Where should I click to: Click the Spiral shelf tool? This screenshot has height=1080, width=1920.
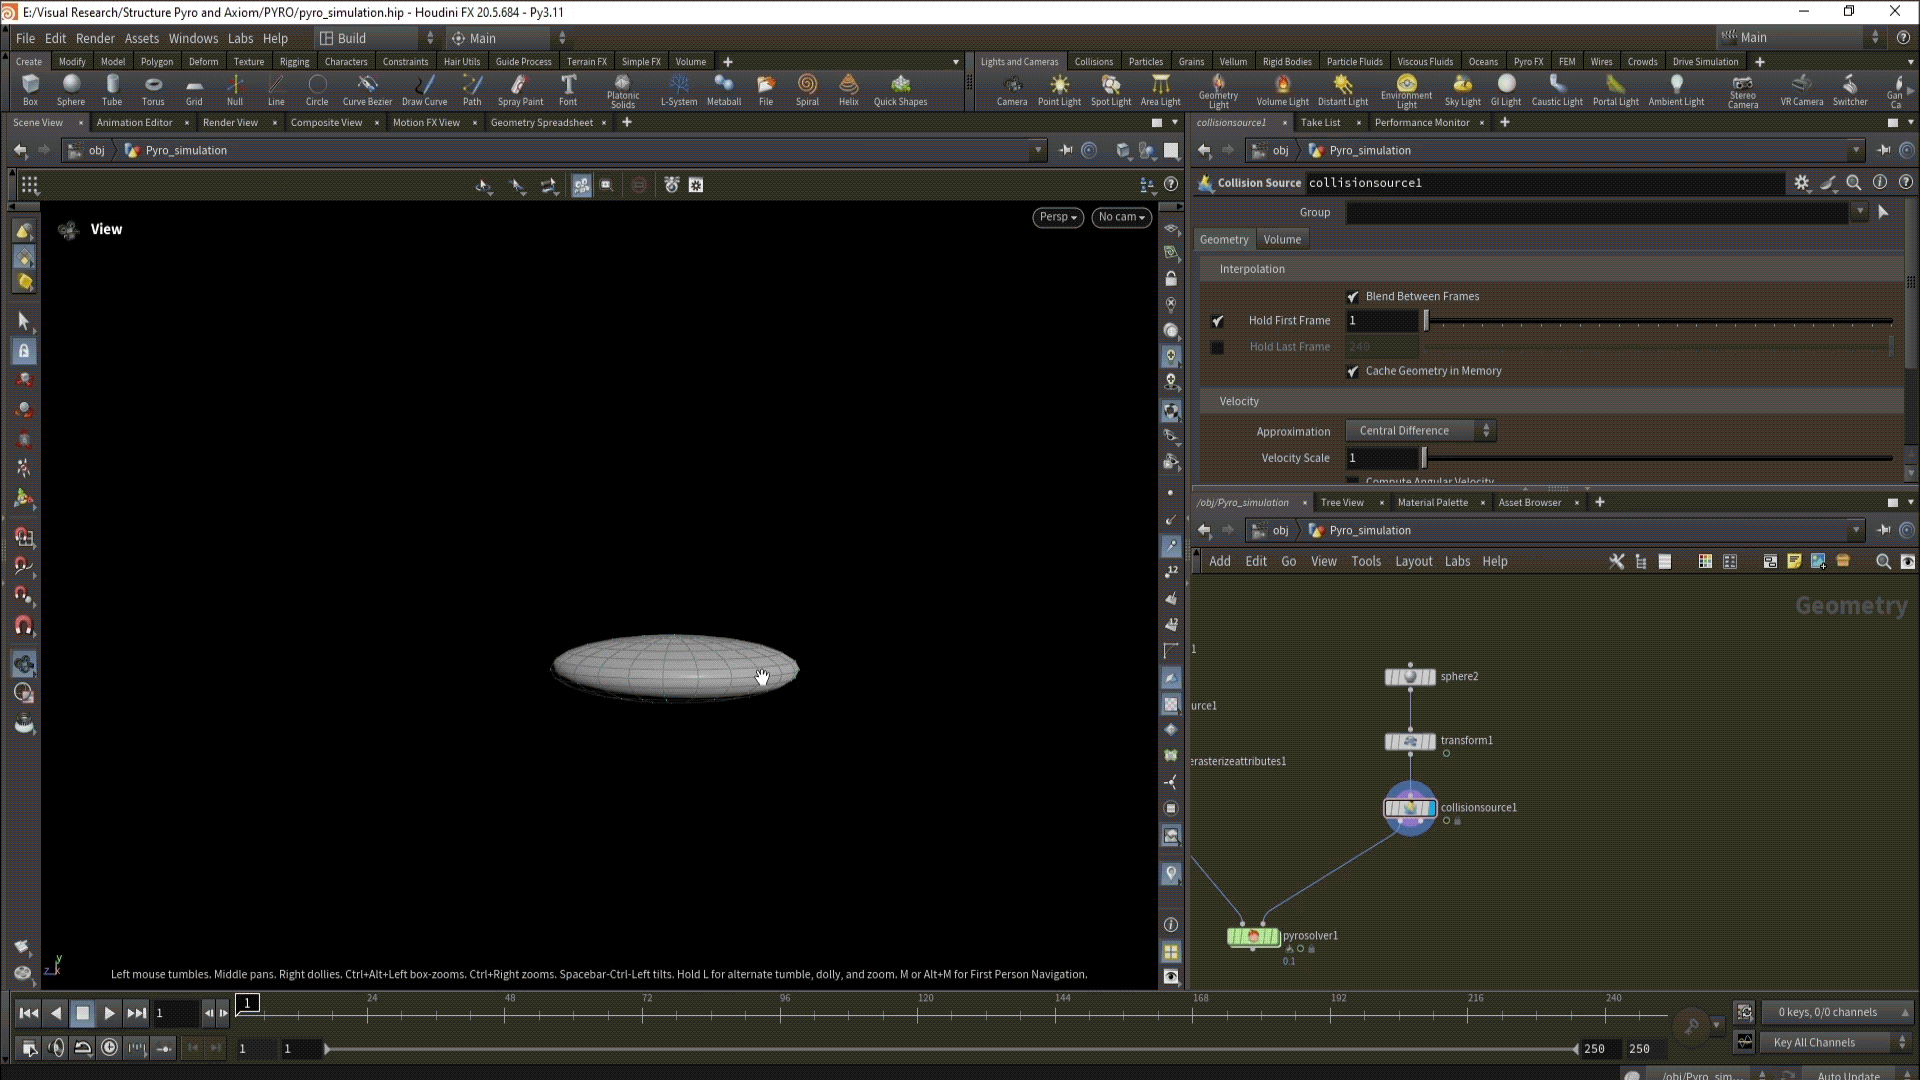pyautogui.click(x=806, y=88)
